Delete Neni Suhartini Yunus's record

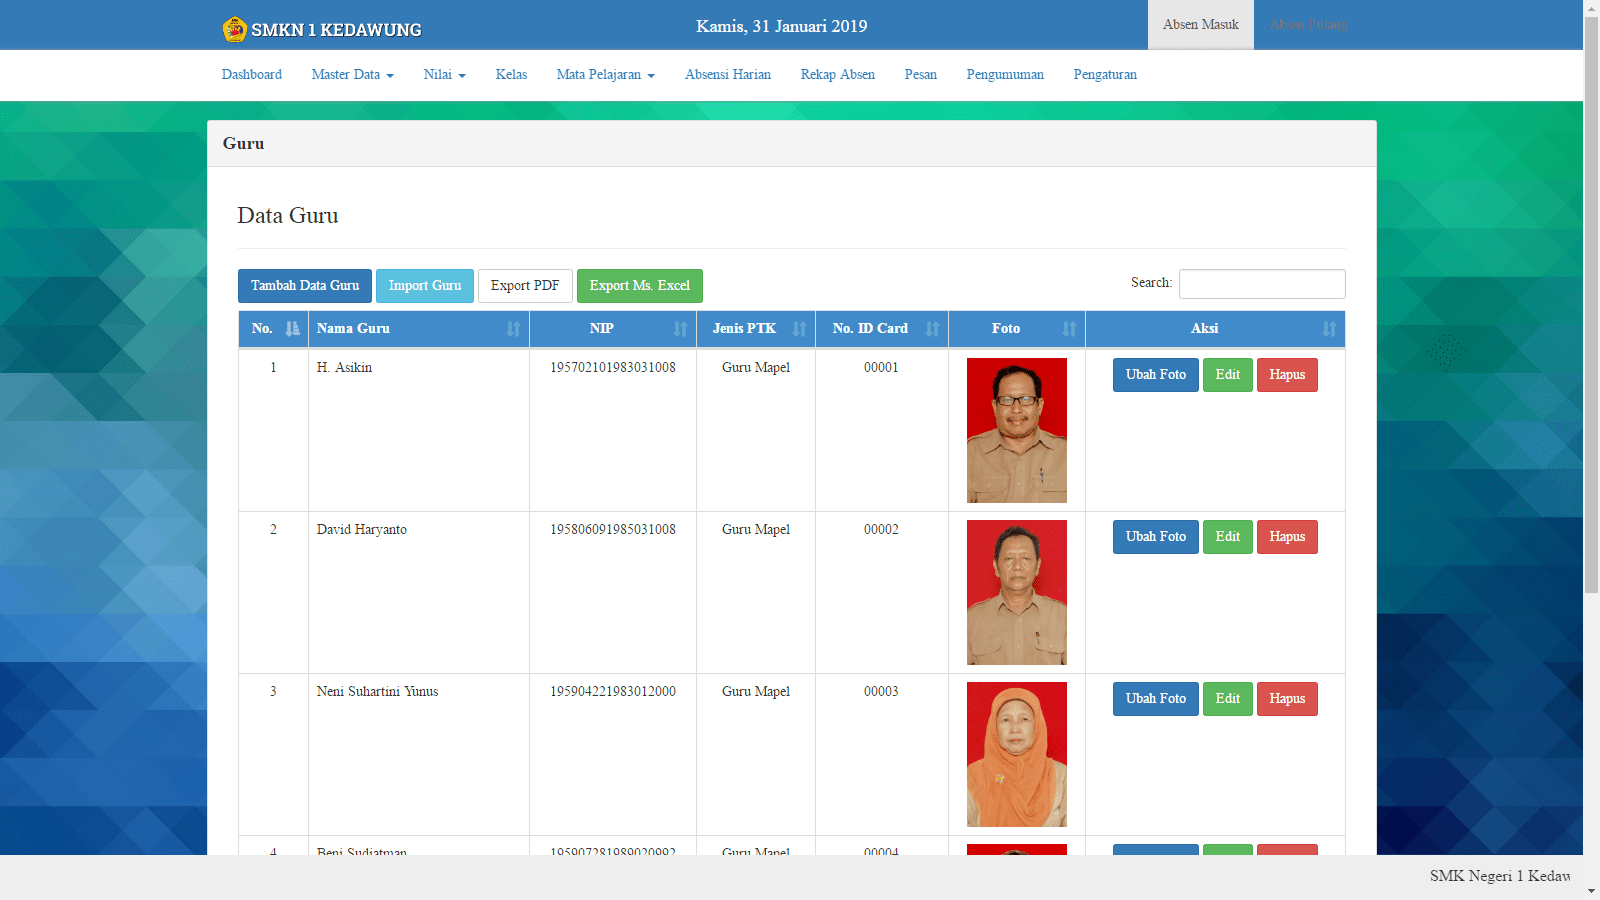click(1287, 699)
